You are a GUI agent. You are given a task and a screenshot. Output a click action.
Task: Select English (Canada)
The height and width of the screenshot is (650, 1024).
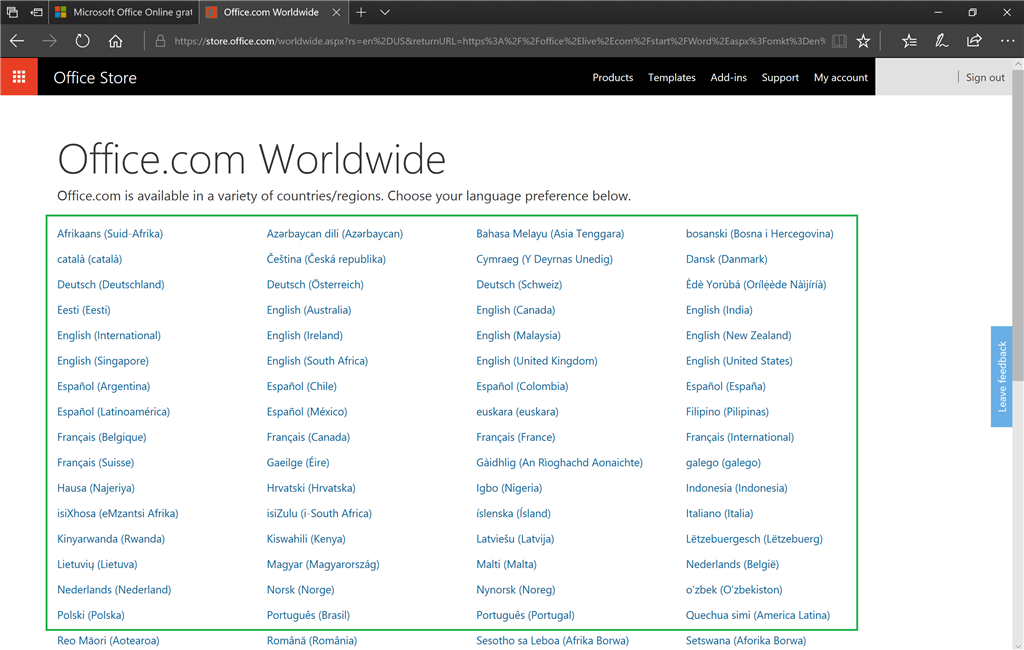click(515, 310)
